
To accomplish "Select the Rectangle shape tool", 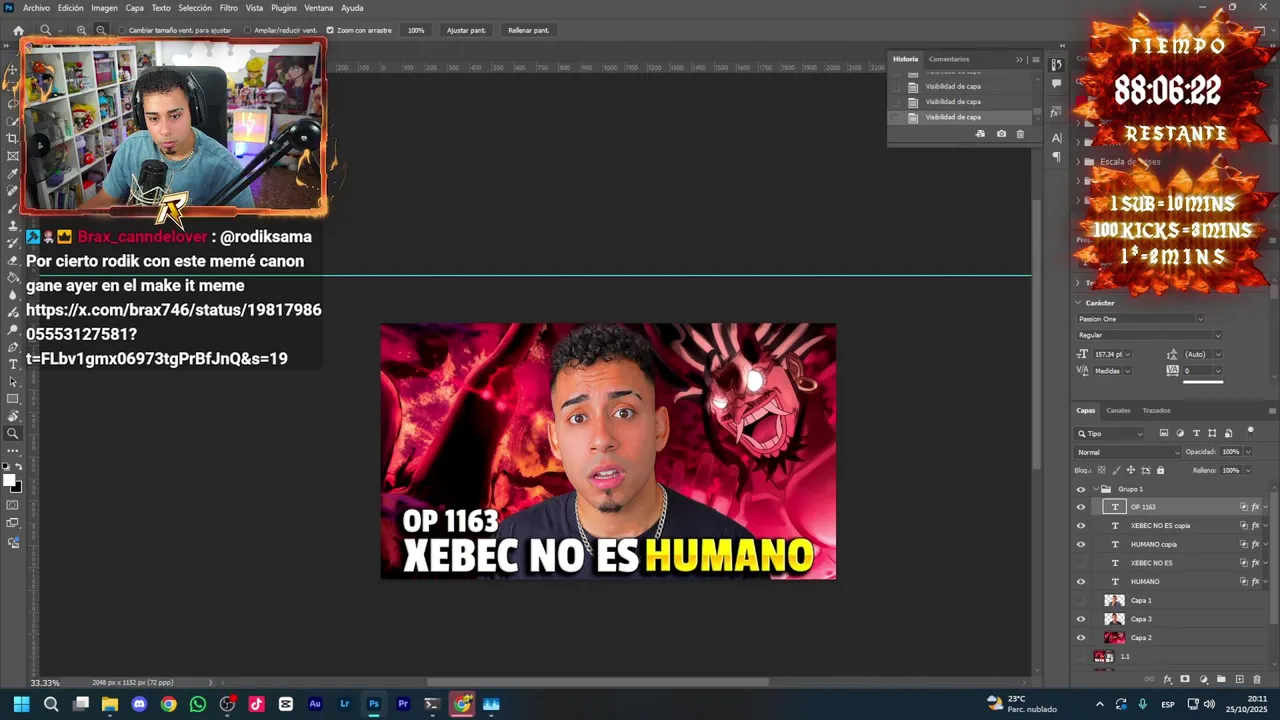I will (13, 399).
